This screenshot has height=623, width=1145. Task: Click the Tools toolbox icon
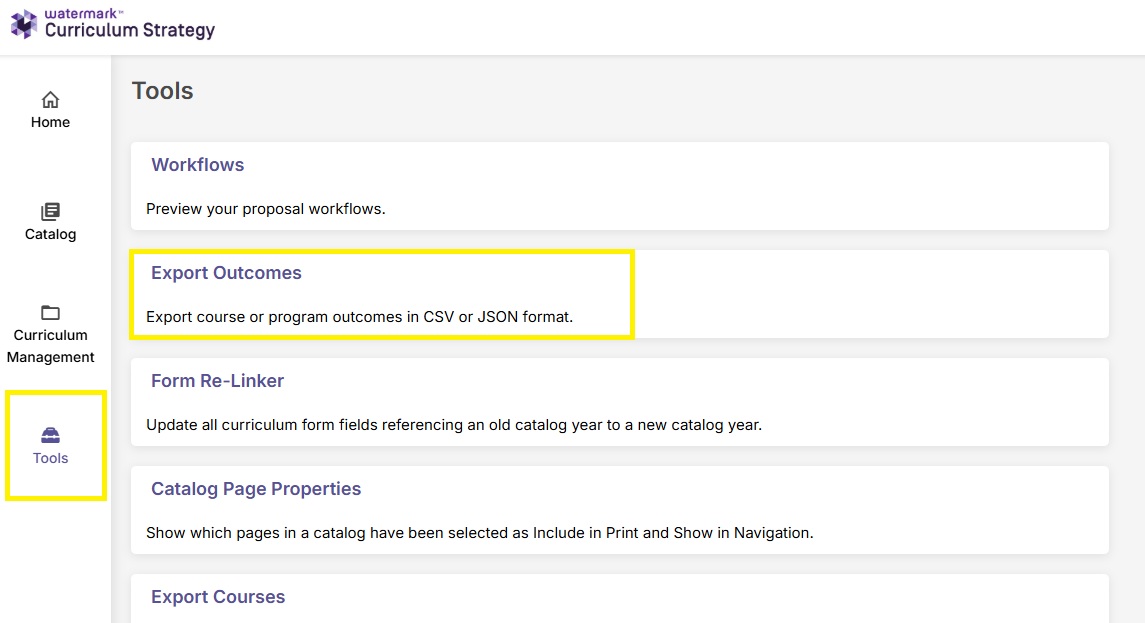[x=50, y=435]
